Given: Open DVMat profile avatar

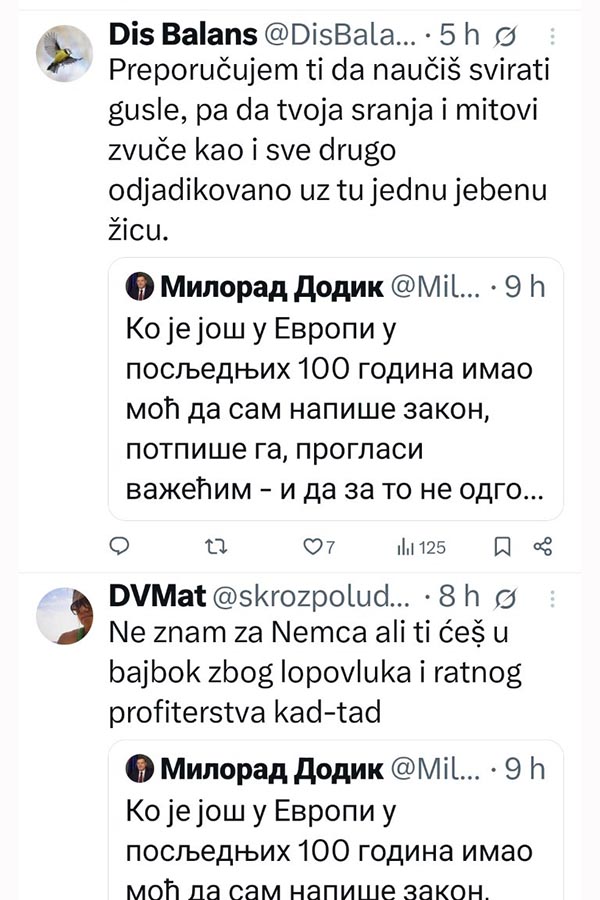Looking at the screenshot, I should point(64,615).
